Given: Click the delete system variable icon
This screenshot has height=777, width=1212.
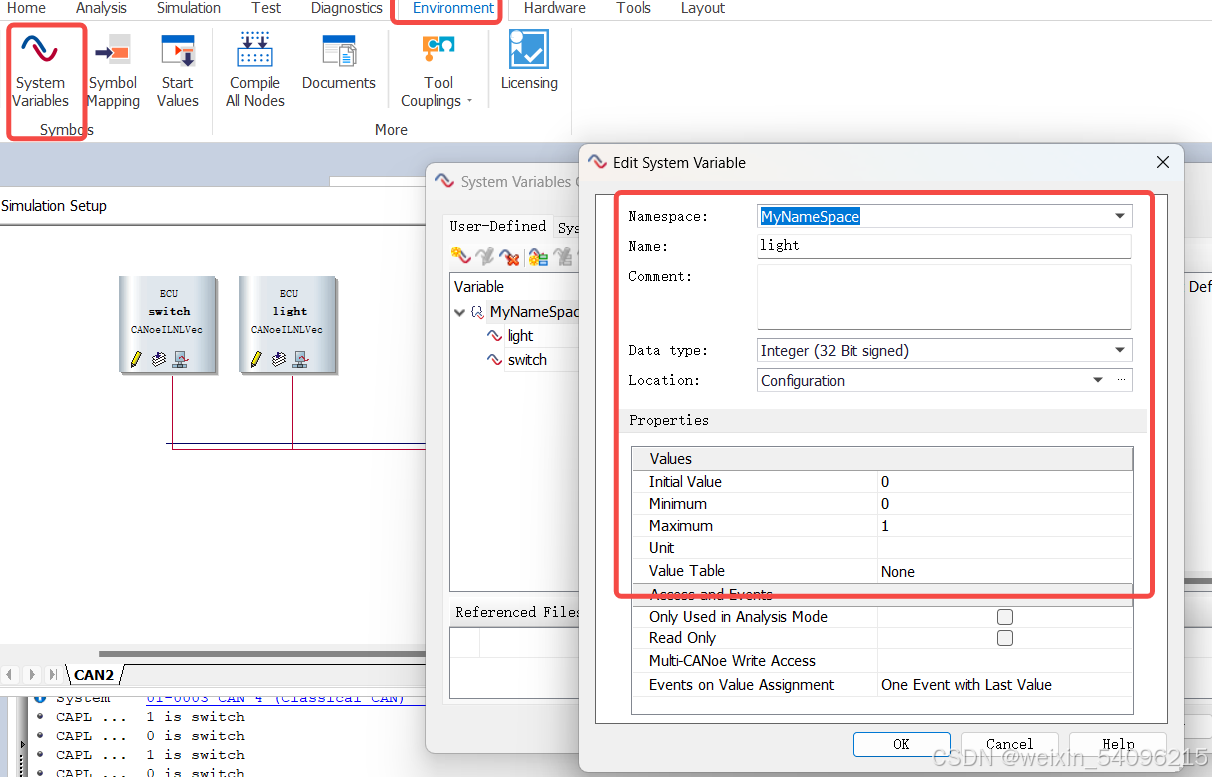Looking at the screenshot, I should tap(509, 257).
